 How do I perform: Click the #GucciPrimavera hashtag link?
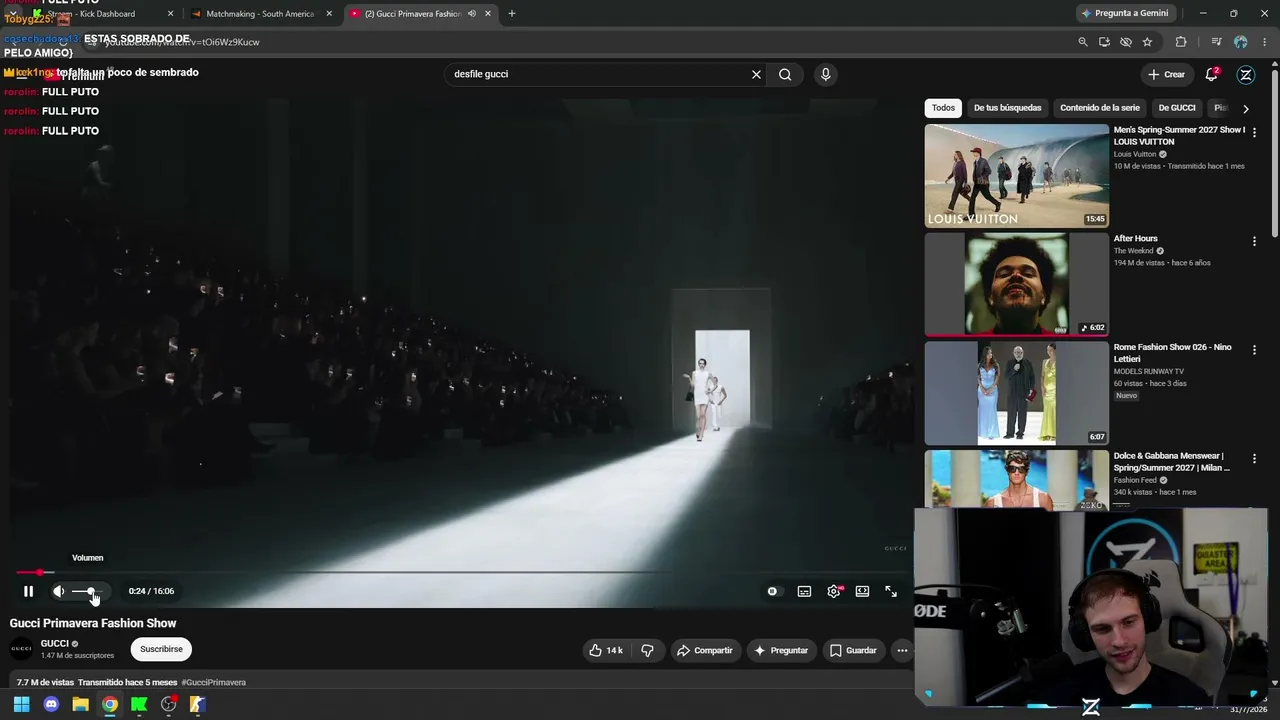click(213, 682)
